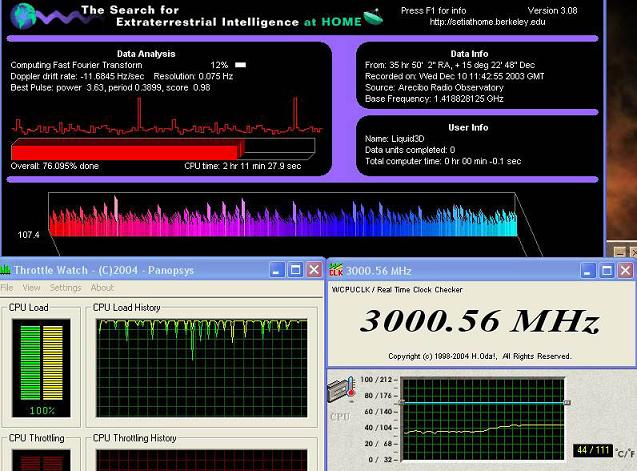The width and height of the screenshot is (637, 471).
Task: Click 'Base Frequency: 1.418828125 GHz' text
Action: [434, 99]
